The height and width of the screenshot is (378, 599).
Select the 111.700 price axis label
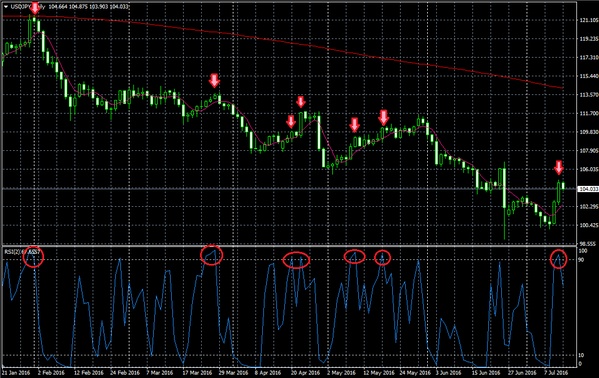coord(589,113)
